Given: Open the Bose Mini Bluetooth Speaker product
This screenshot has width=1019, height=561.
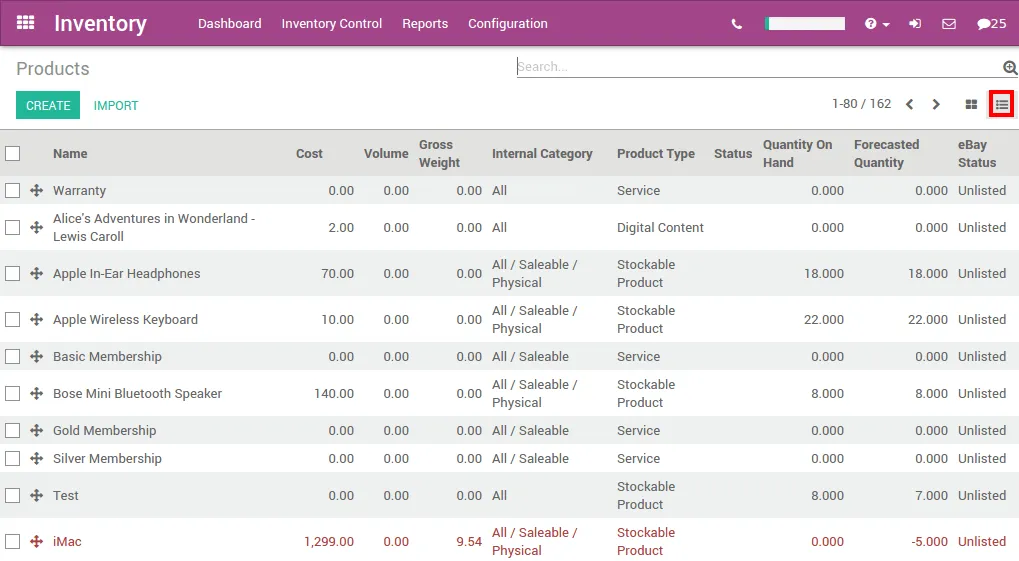Looking at the screenshot, I should (137, 394).
